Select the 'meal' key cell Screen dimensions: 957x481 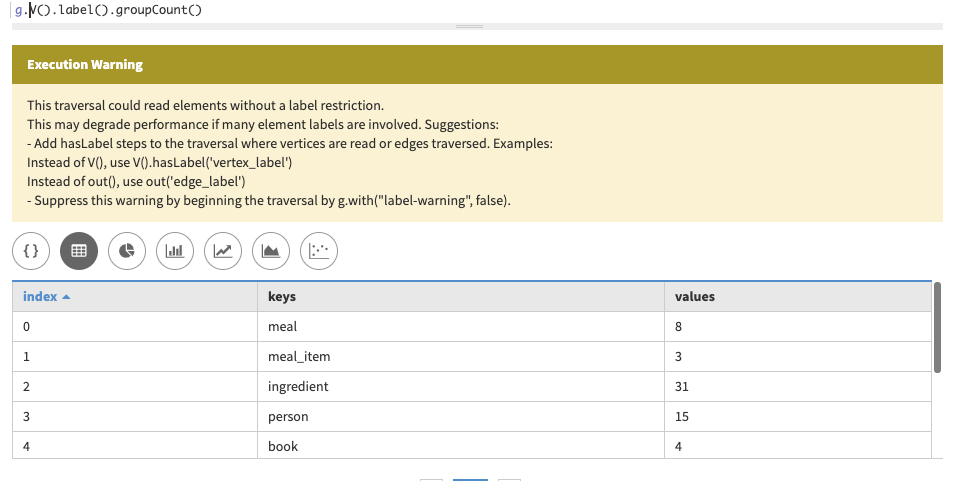point(283,326)
